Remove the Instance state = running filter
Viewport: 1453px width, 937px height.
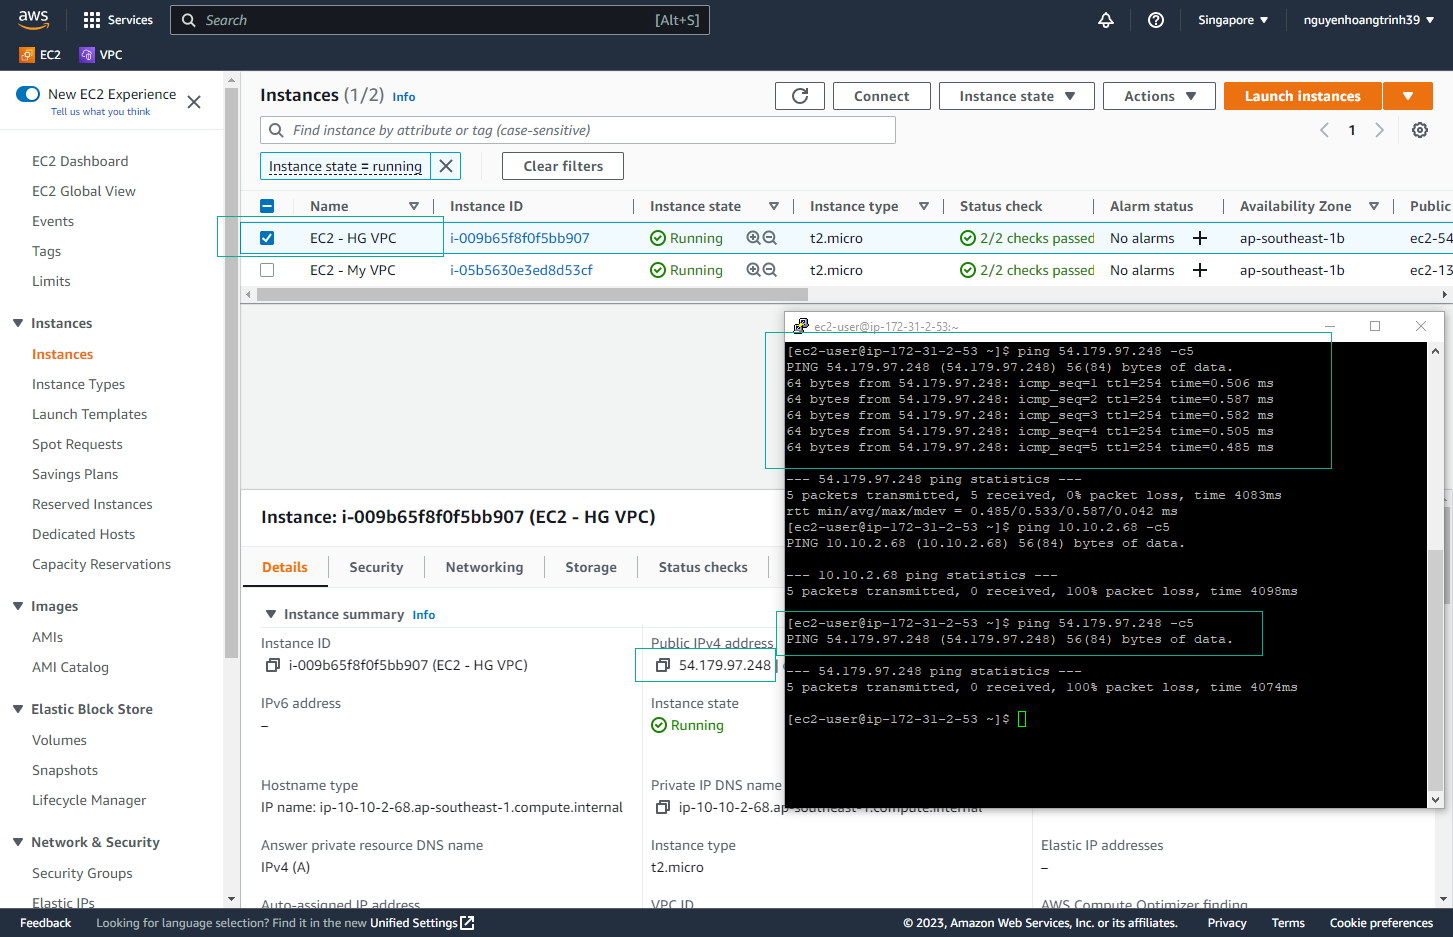[x=446, y=166]
